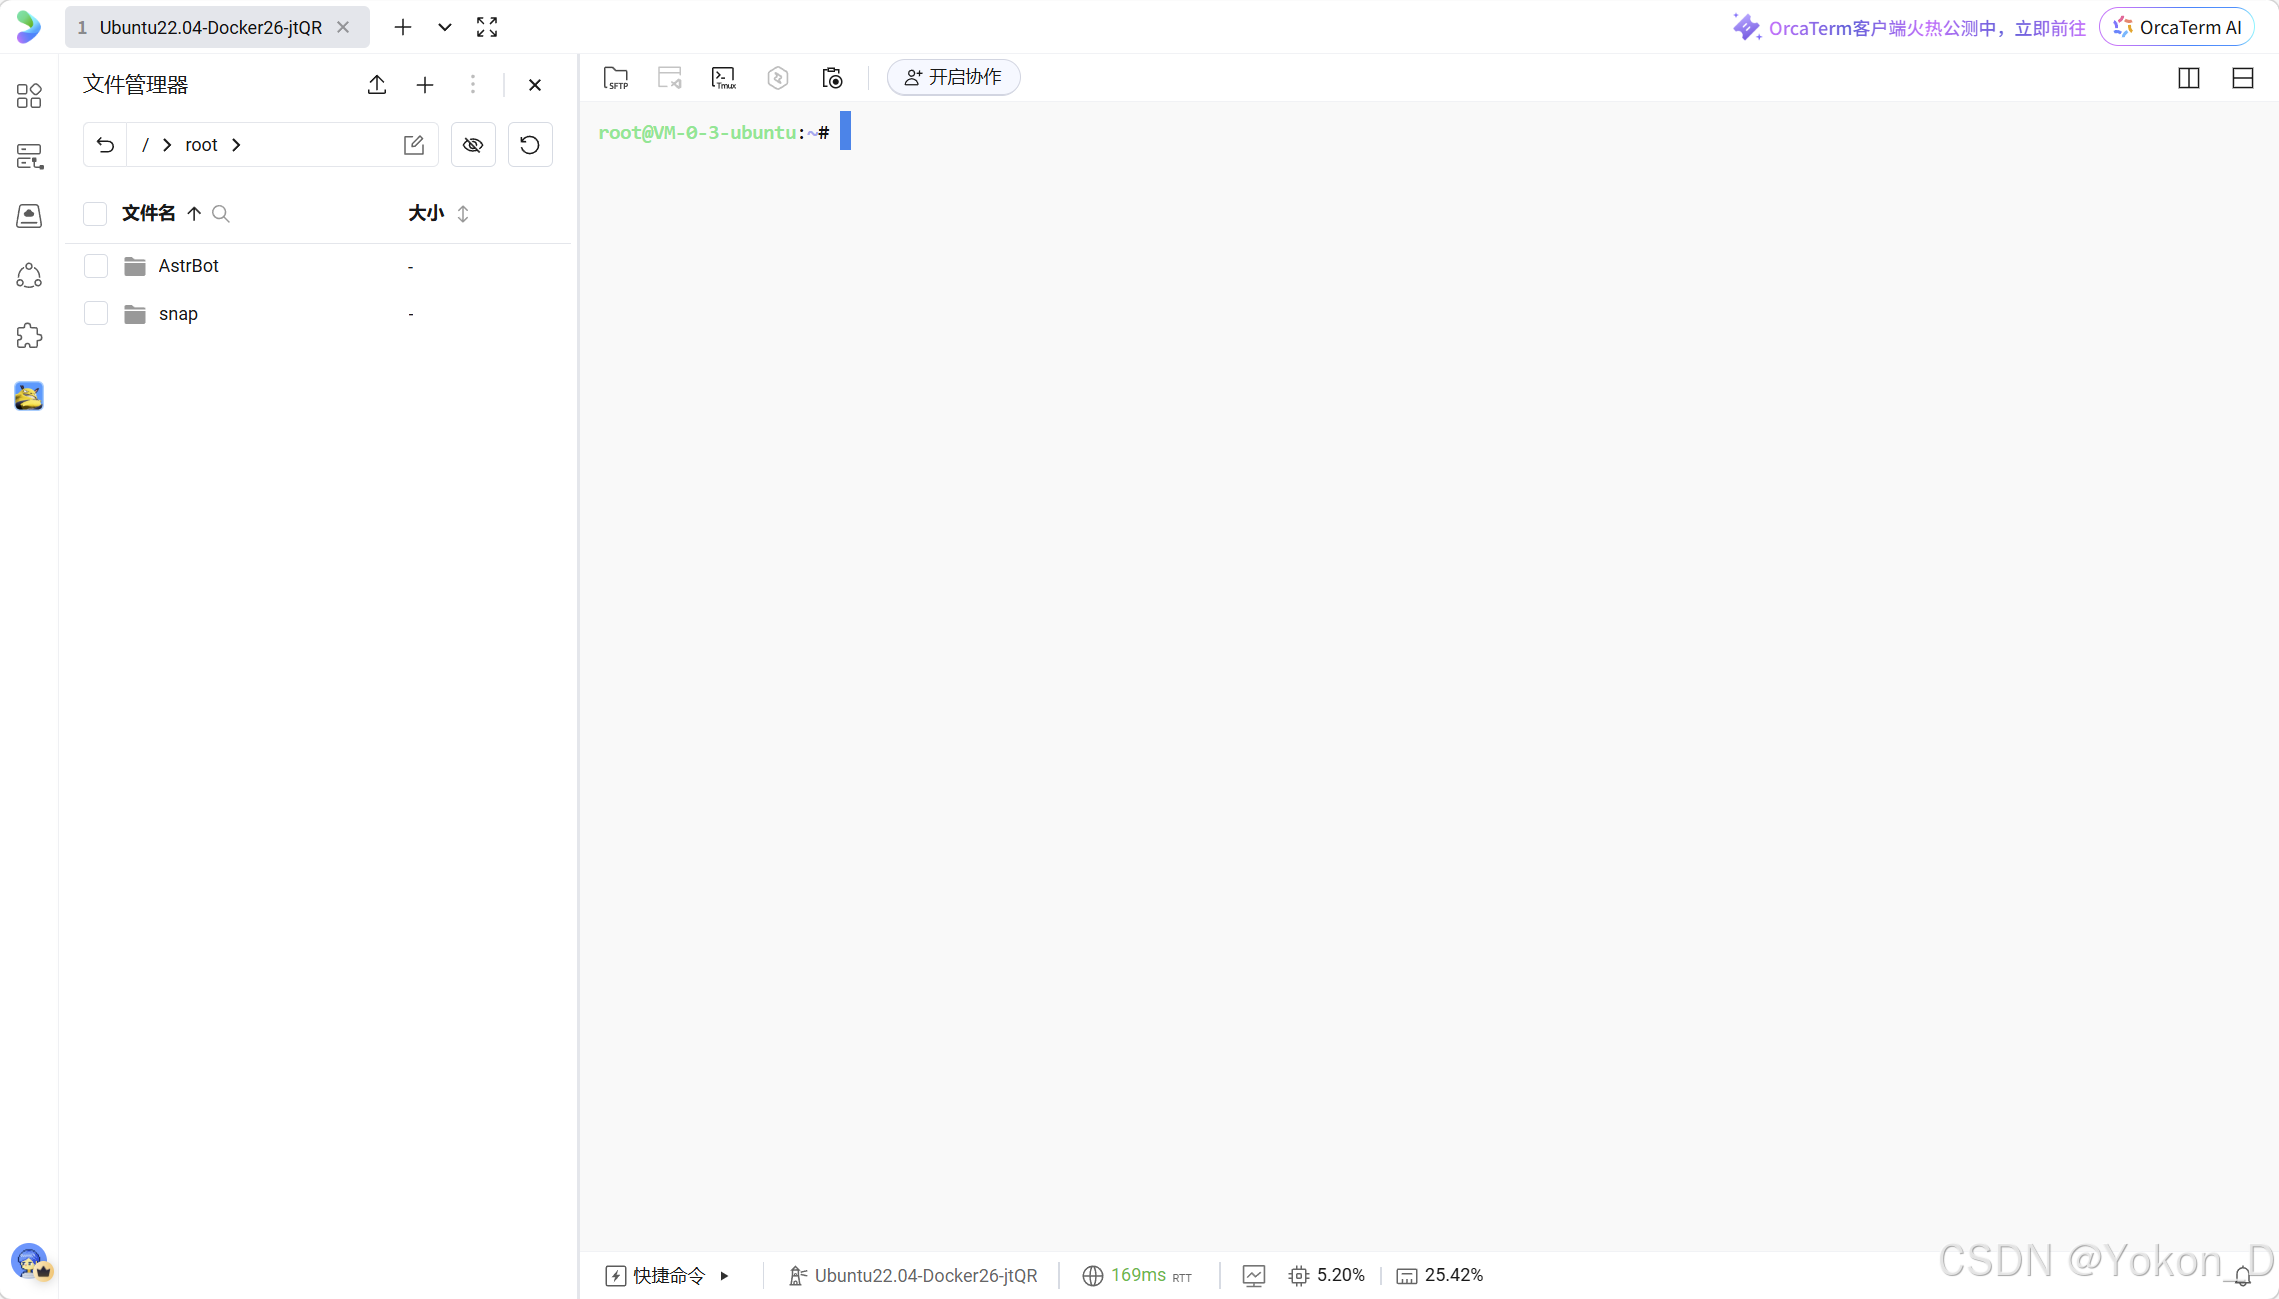Screen dimensions: 2279x1299
Task: Check the snap folder checkbox
Action: (x=96, y=314)
